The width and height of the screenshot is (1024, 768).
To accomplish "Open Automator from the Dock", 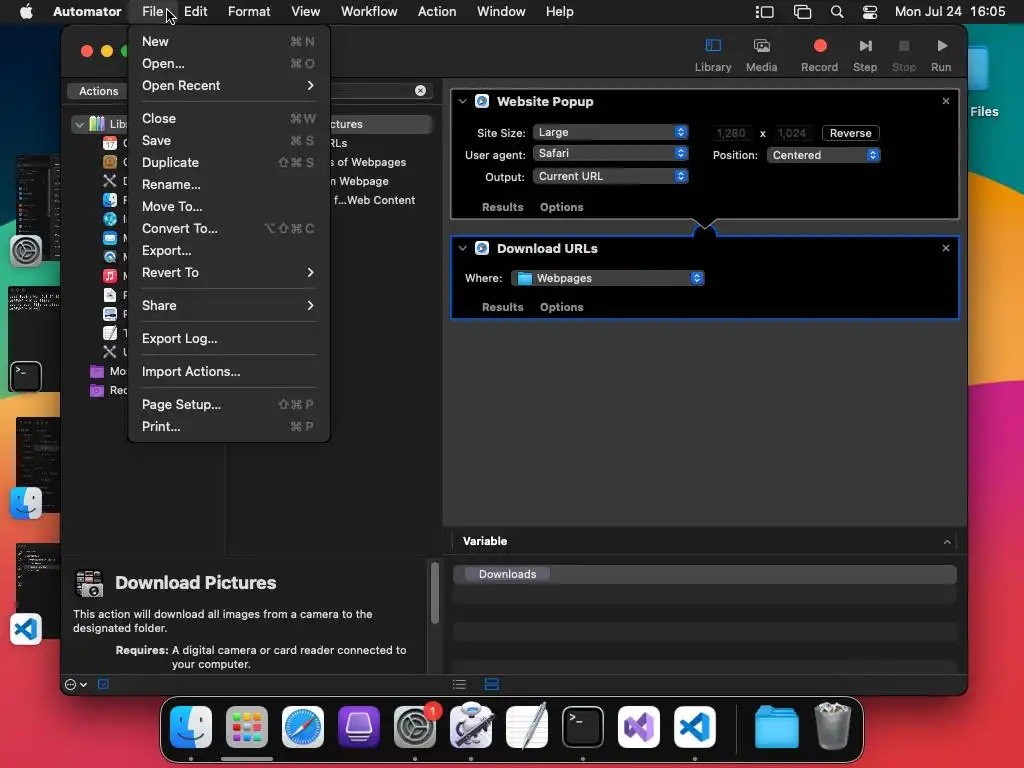I will [x=471, y=727].
